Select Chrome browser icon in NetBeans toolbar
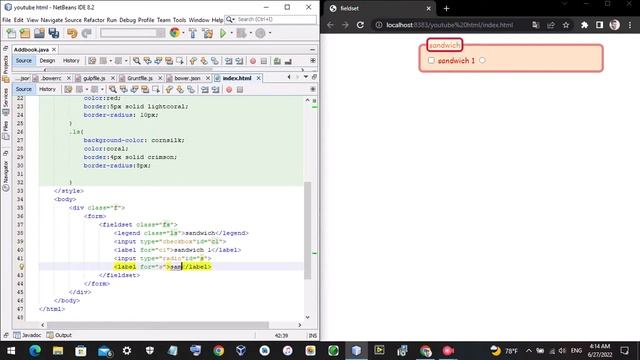The width and height of the screenshot is (640, 360). [x=175, y=33]
